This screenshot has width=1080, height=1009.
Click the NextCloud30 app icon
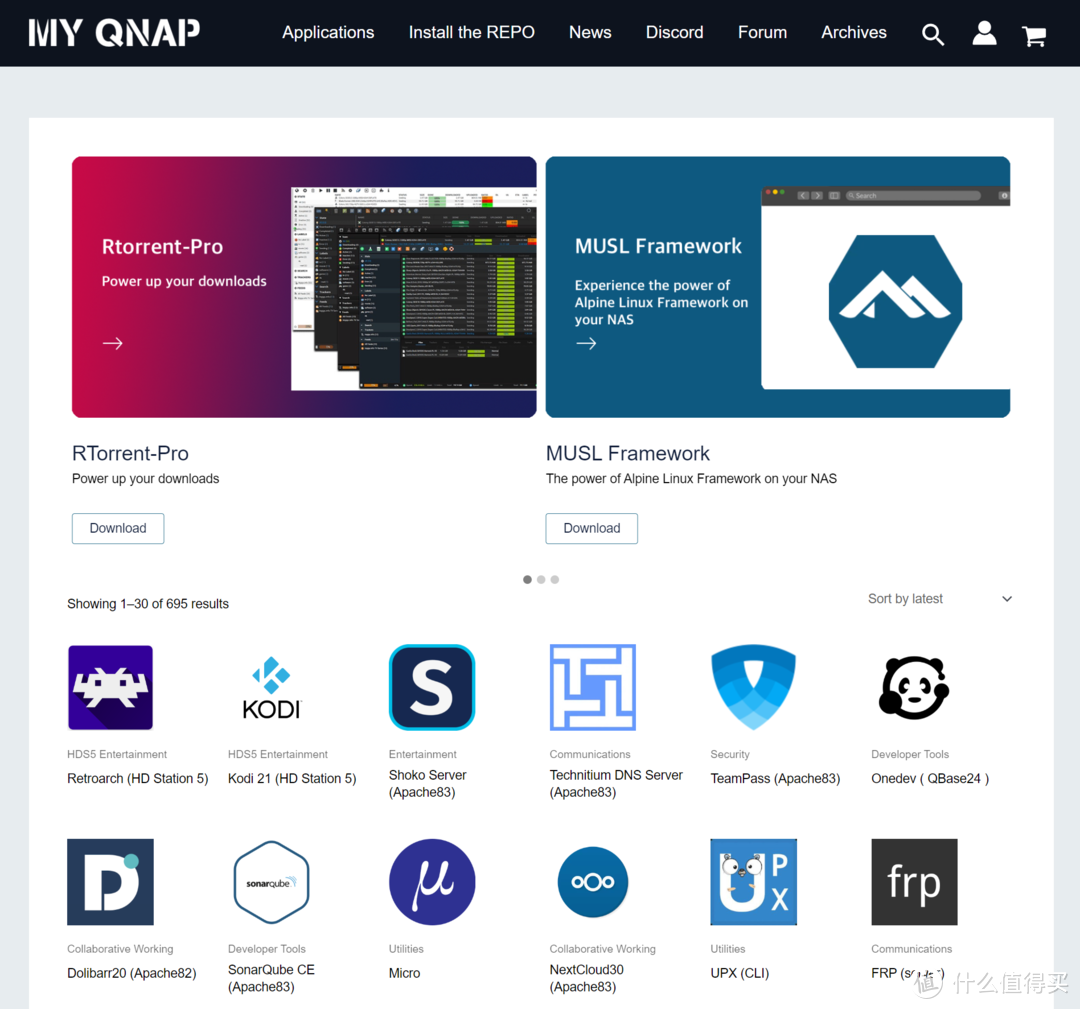click(593, 882)
